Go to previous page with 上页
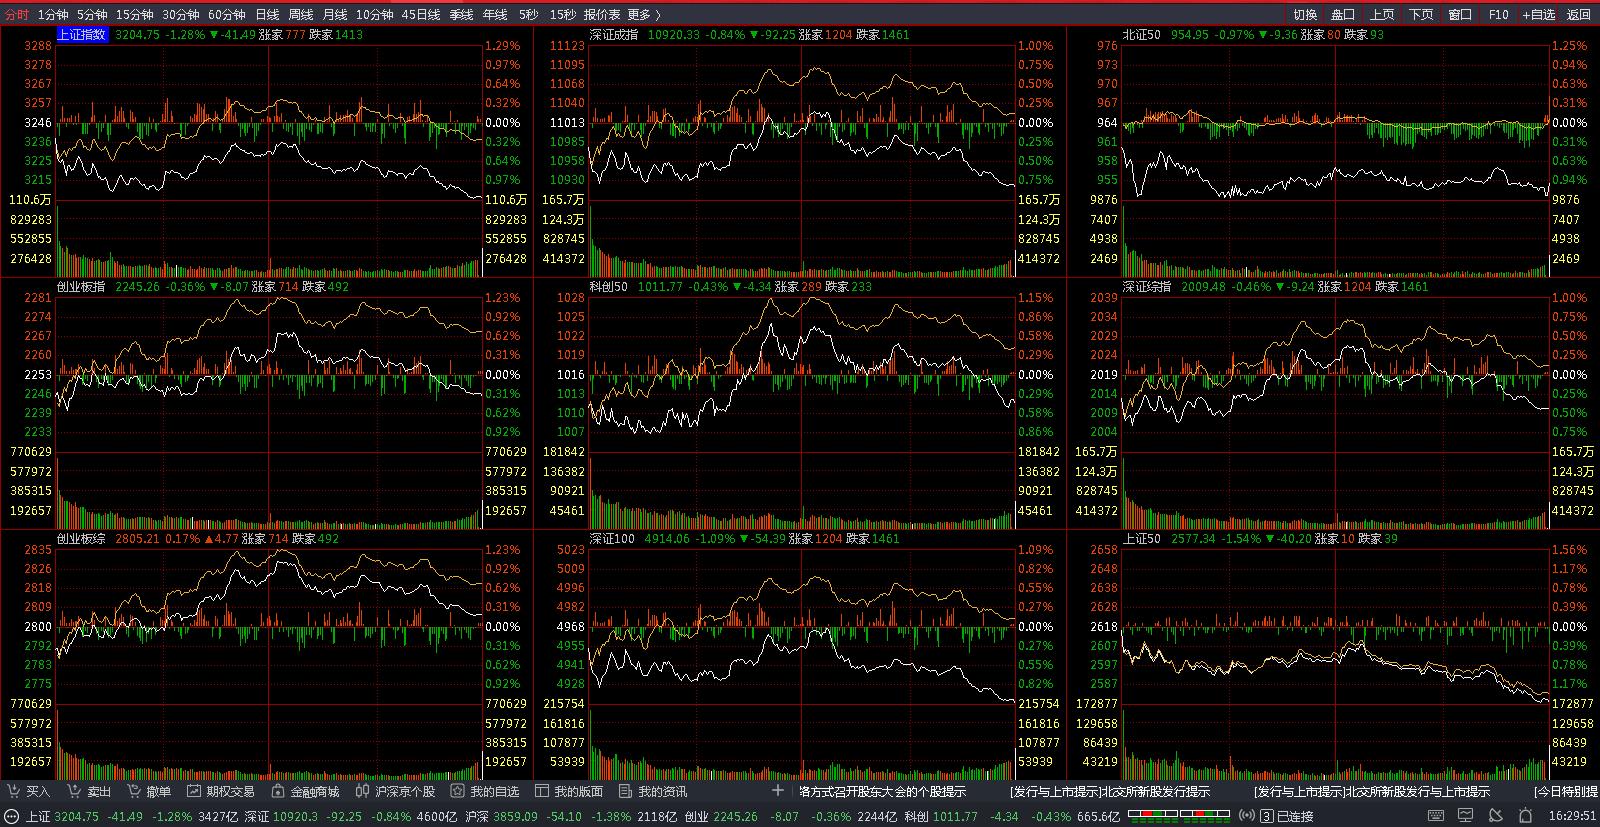1600x827 pixels. click(1382, 15)
